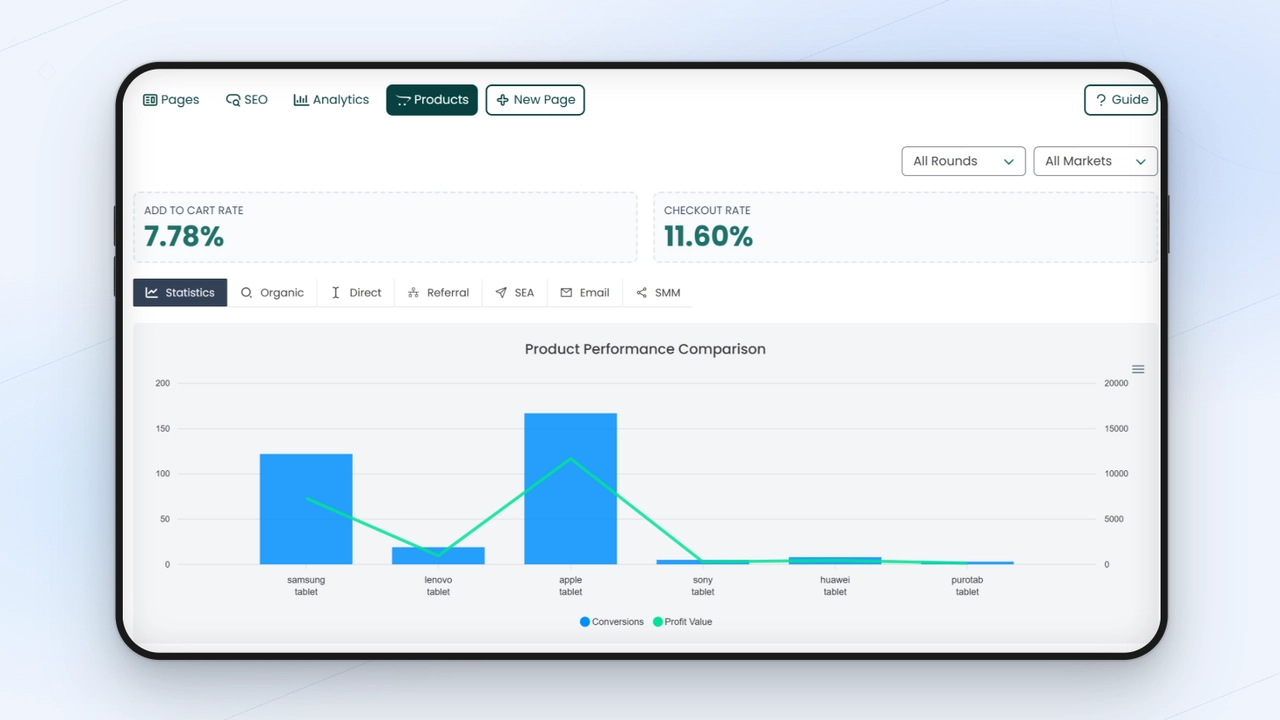The height and width of the screenshot is (720, 1280).
Task: Expand the All Markets dropdown
Action: [1095, 161]
